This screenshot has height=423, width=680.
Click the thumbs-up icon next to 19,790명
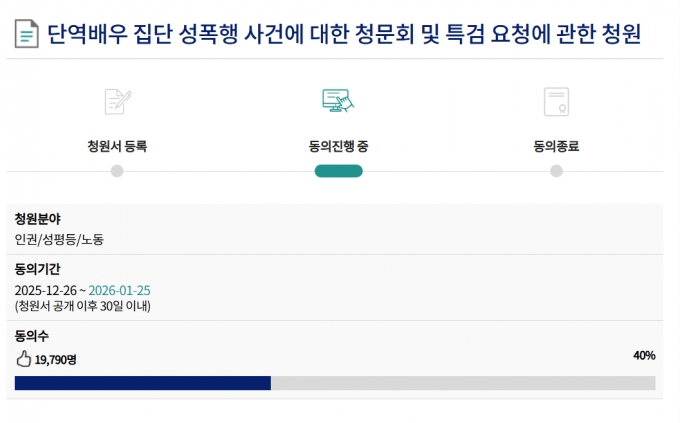[x=23, y=358]
